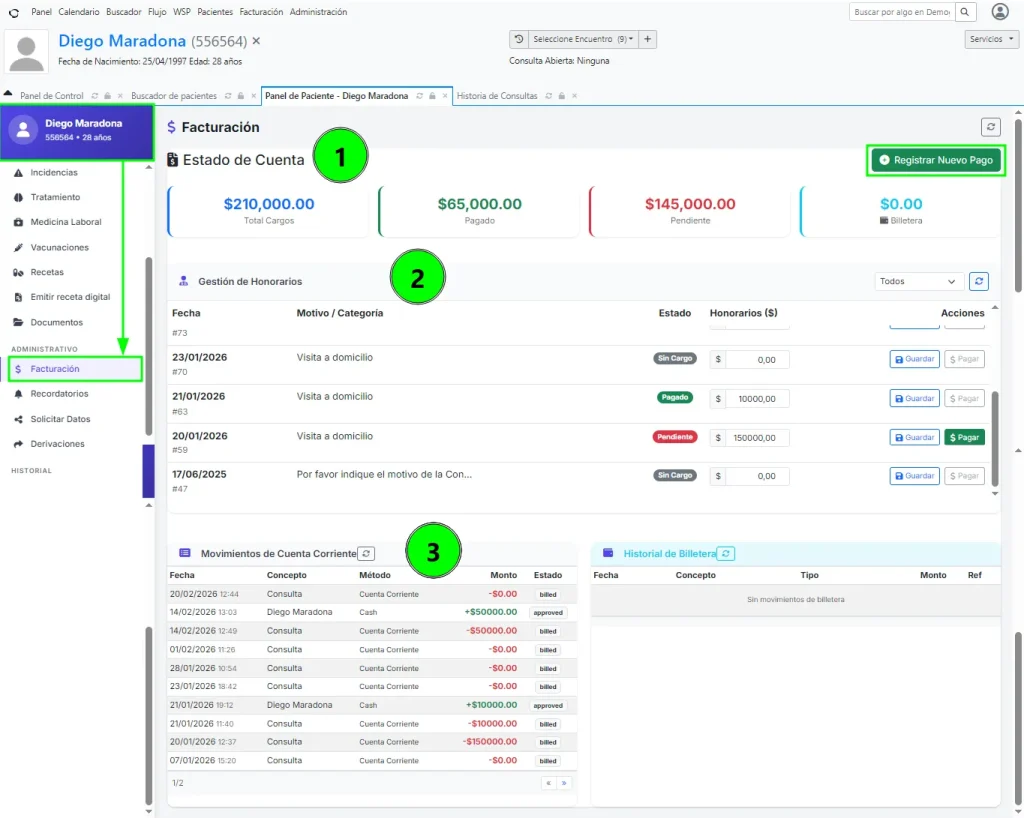Screen dimensions: 1024x818
Task: Expand the Seleccione Encuentro dropdown
Action: 583,39
